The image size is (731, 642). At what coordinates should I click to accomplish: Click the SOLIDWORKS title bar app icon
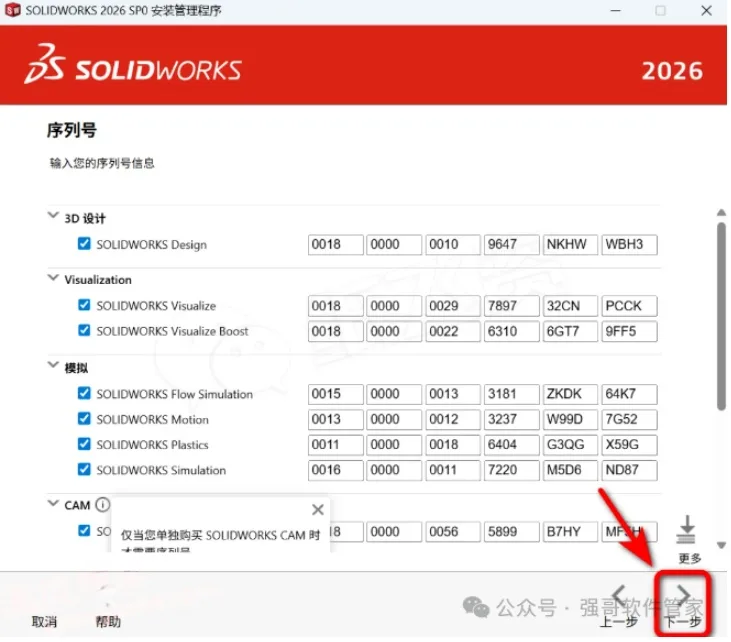coord(13,10)
